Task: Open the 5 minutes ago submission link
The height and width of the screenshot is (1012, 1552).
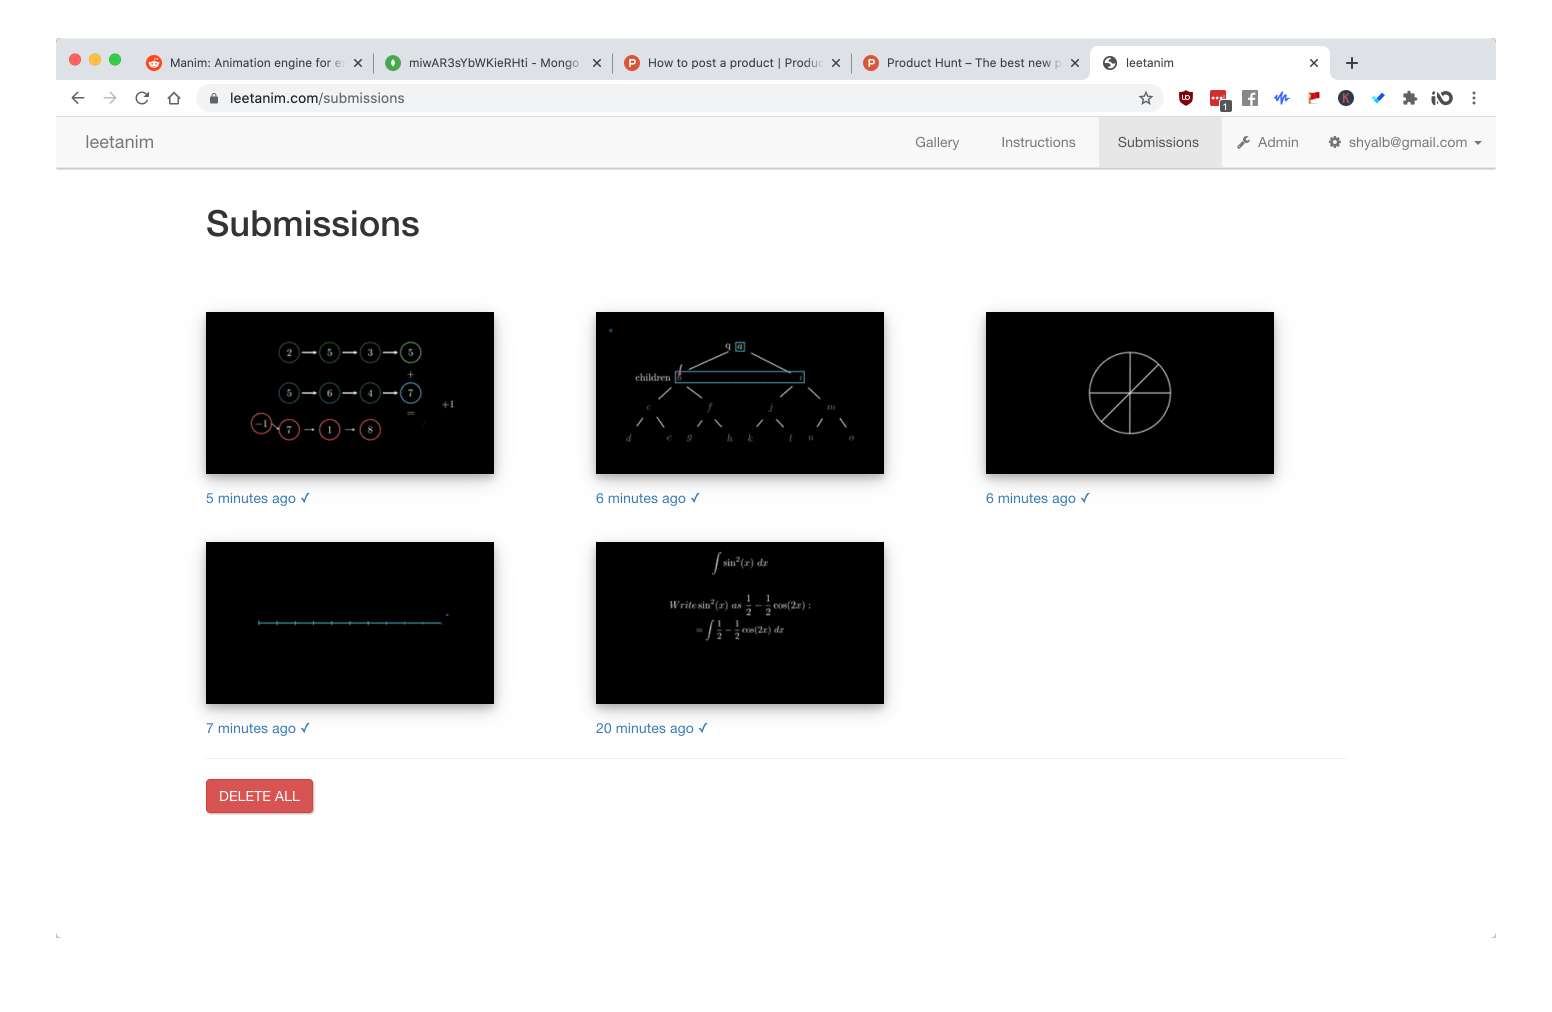Action: click(258, 498)
